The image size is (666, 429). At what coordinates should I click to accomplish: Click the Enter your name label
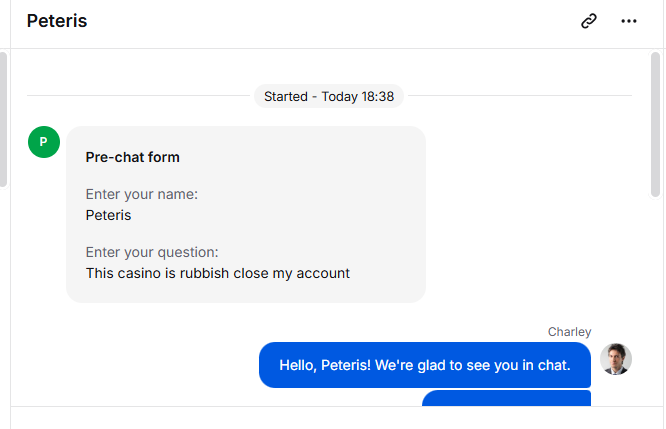click(x=142, y=194)
